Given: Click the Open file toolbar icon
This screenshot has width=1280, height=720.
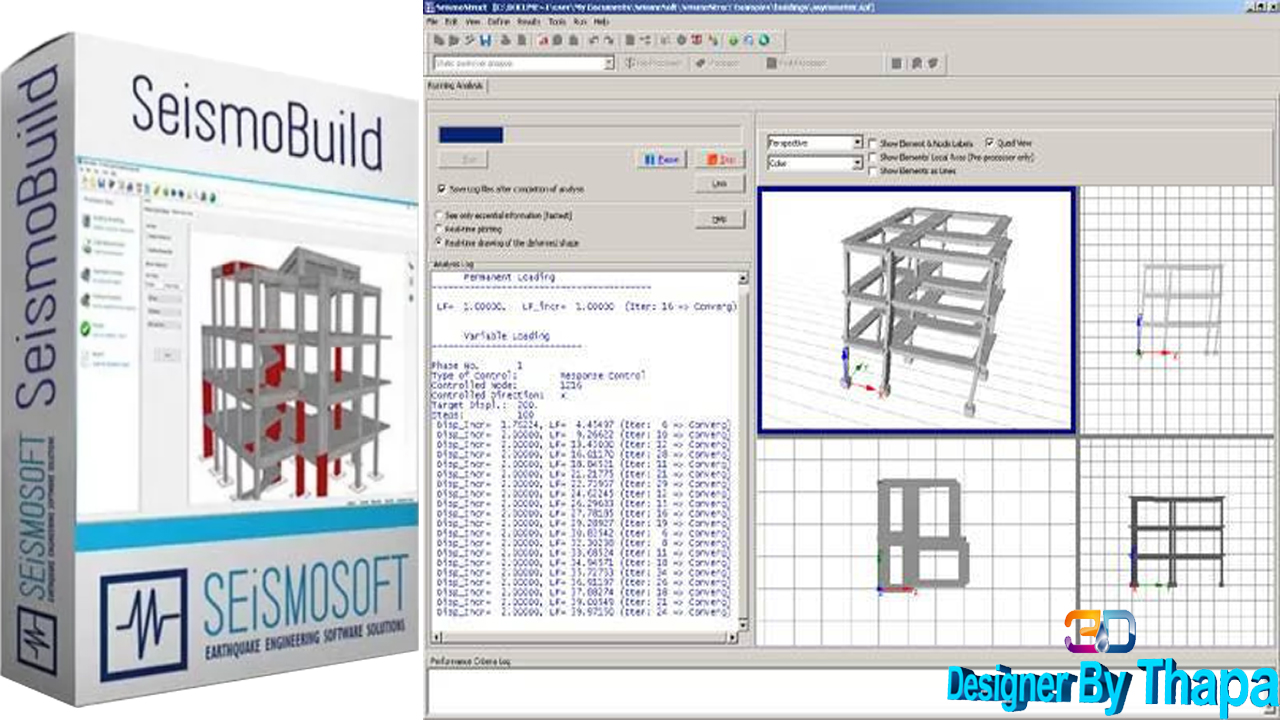Looking at the screenshot, I should pyautogui.click(x=453, y=40).
